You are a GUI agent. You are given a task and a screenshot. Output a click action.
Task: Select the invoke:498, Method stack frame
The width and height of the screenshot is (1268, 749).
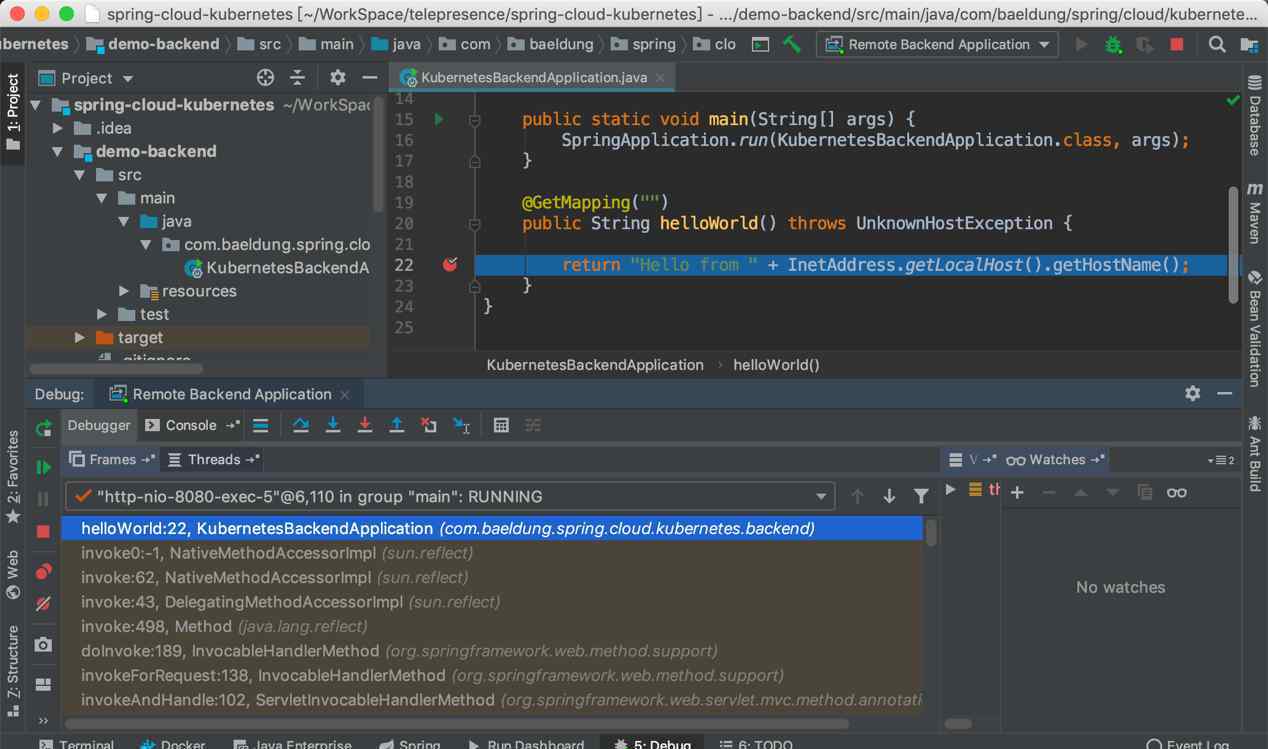[x=492, y=626]
